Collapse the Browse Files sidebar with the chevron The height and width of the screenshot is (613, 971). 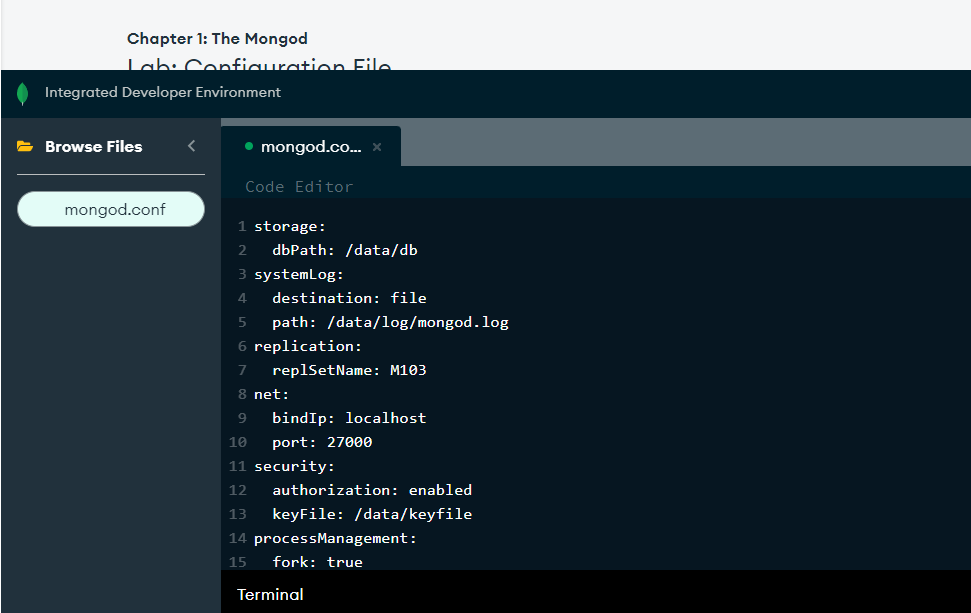click(191, 146)
